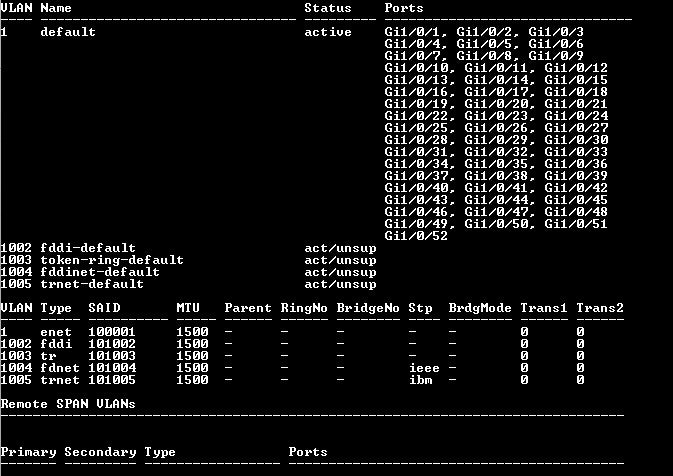673x476 pixels.
Task: Select the 'Trans1' column header
Action: (x=544, y=308)
